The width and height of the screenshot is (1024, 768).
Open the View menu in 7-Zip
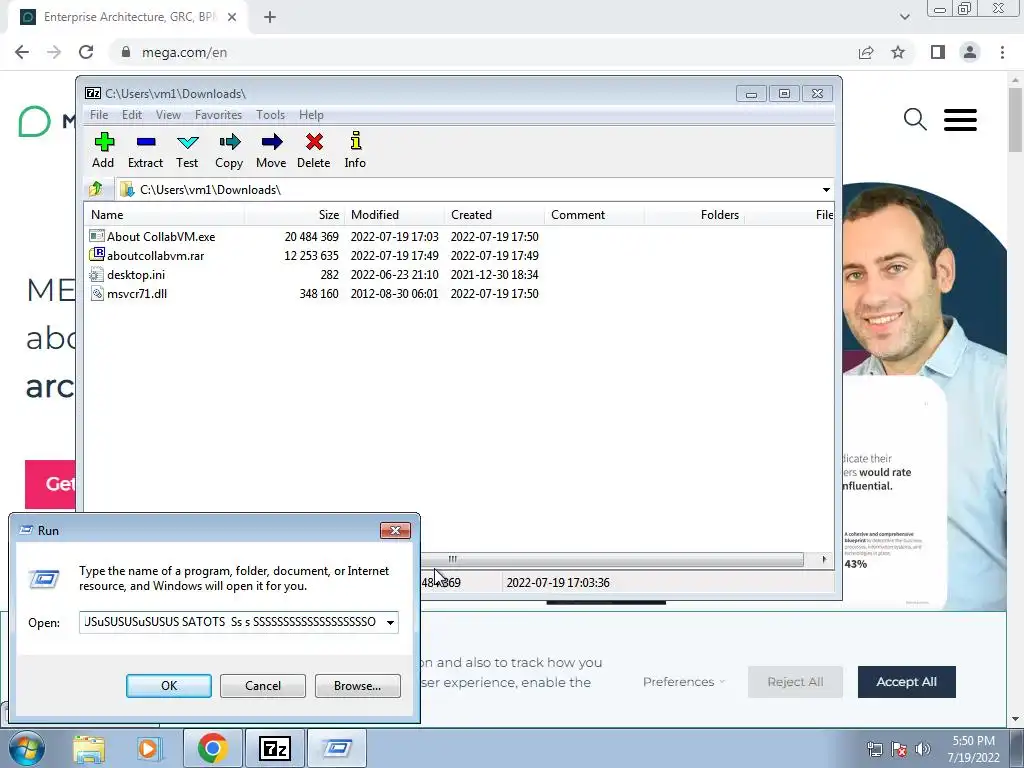pos(168,114)
